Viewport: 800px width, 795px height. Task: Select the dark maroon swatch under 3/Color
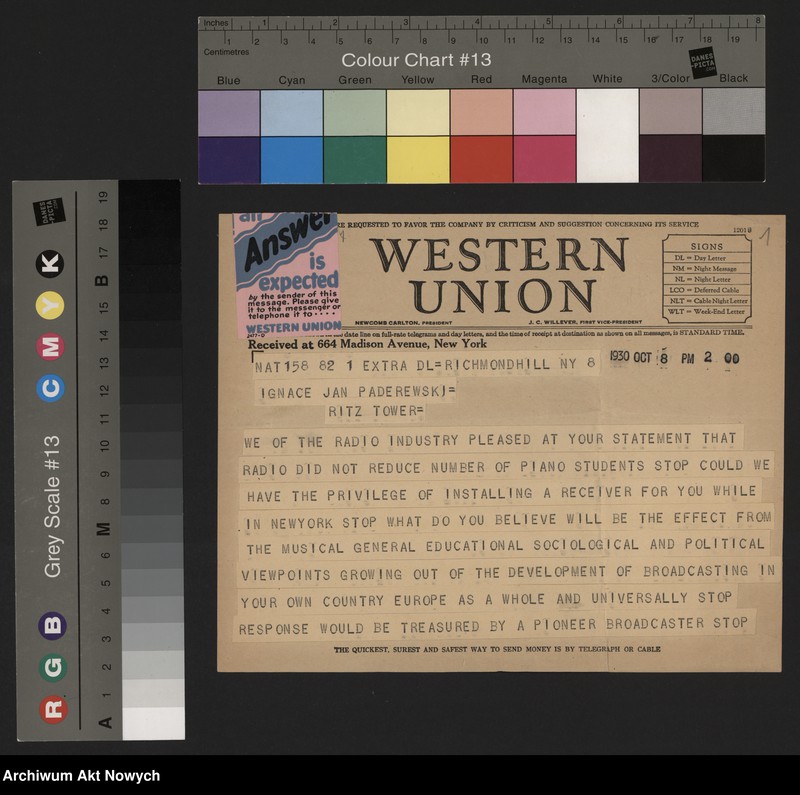click(671, 158)
